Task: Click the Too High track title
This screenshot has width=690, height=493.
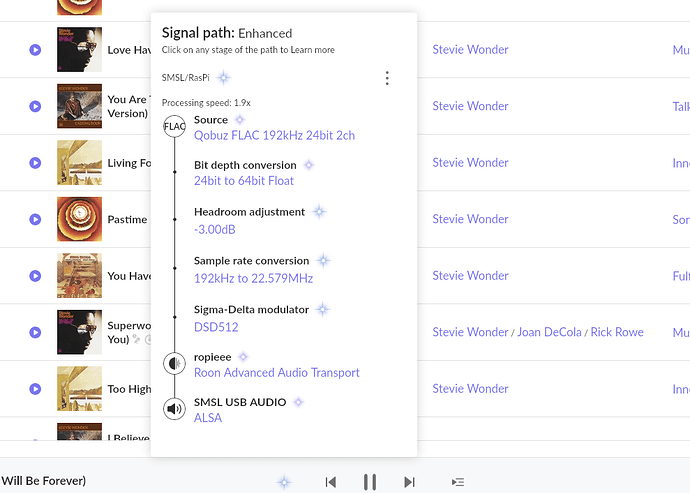Action: (x=129, y=389)
